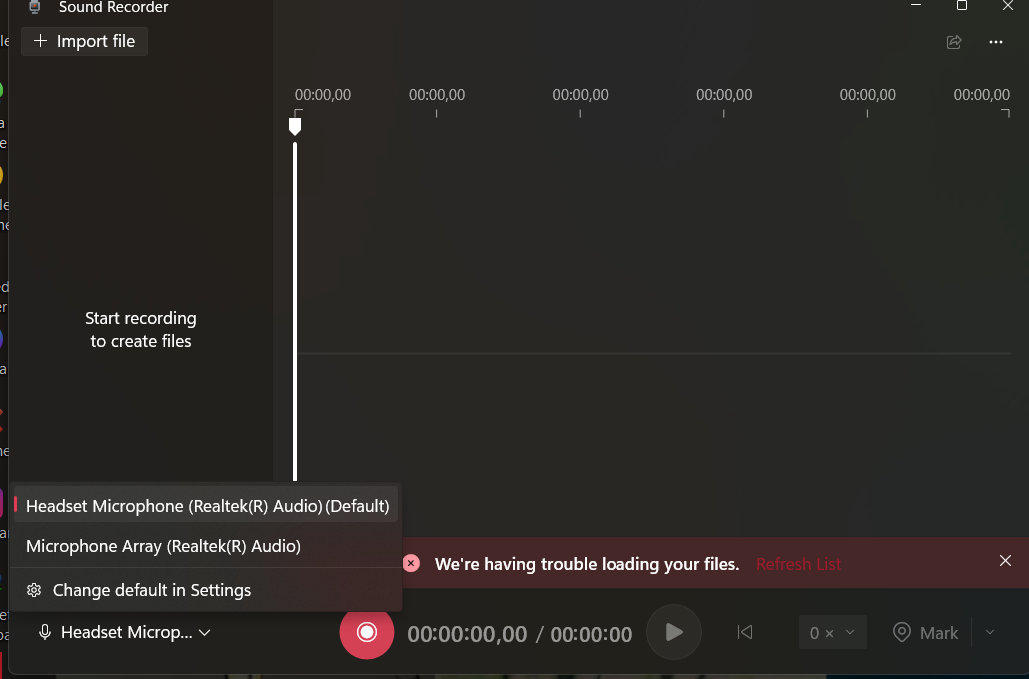Click the Sound Recorder app icon in title bar
Screen dimensions: 1029x679
[35, 7]
